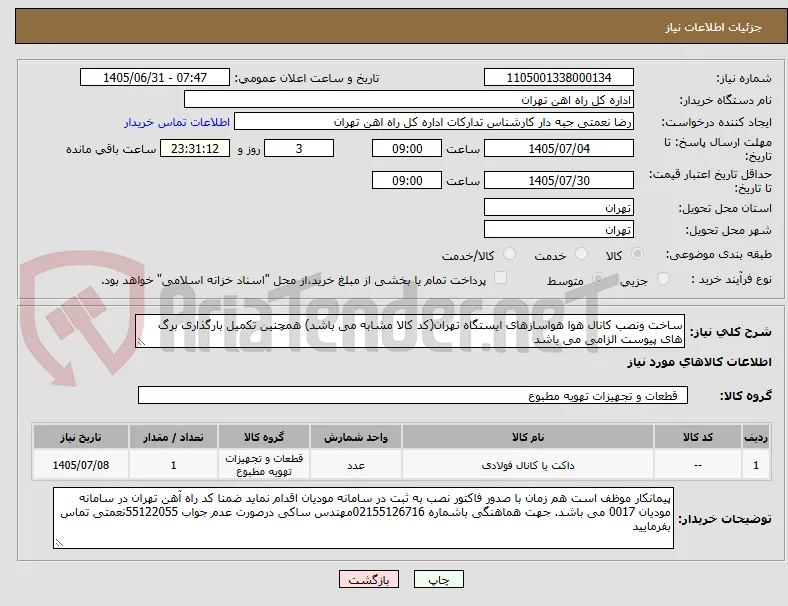Click the delivery province field تهران
Image resolution: width=788 pixels, height=606 pixels.
(x=559, y=207)
